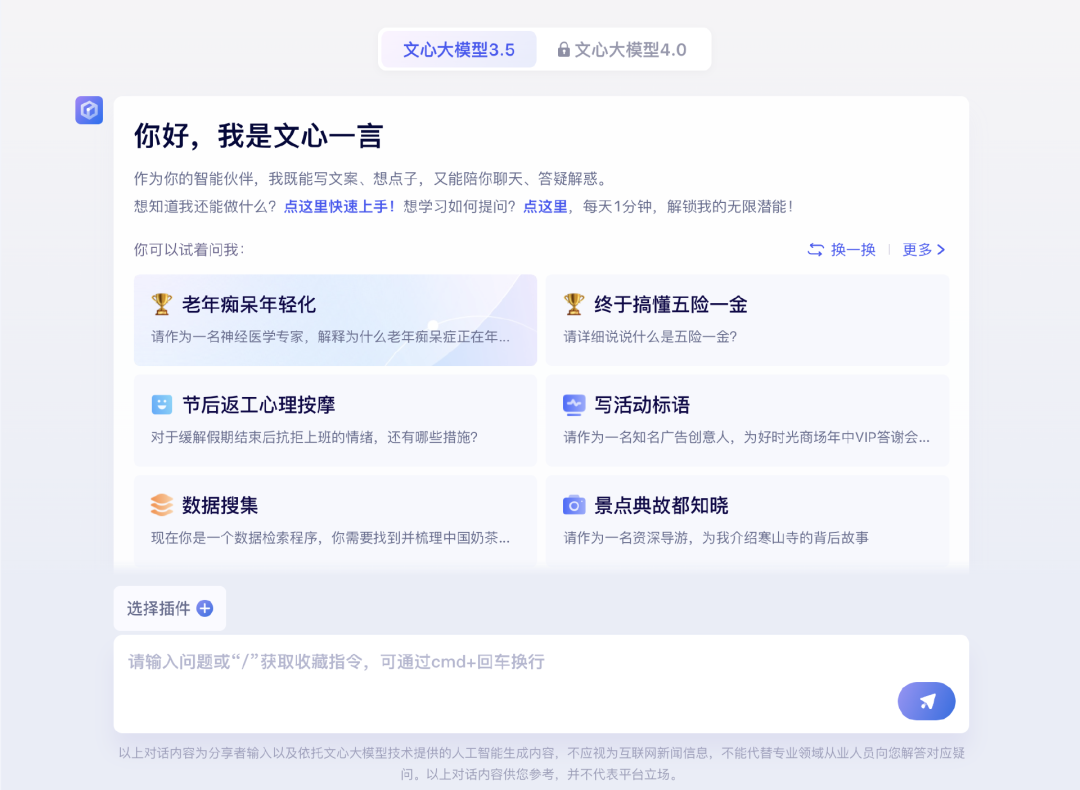Open the 点这里 link about how to ask

pyautogui.click(x=545, y=207)
